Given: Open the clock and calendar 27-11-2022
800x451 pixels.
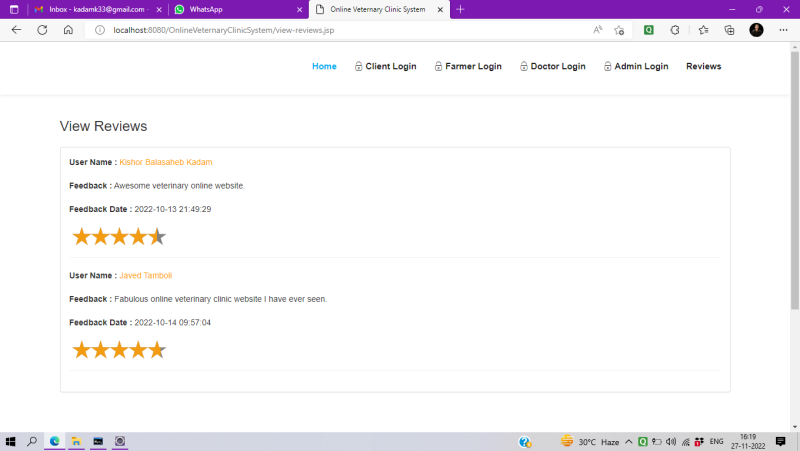Looking at the screenshot, I should tap(748, 442).
